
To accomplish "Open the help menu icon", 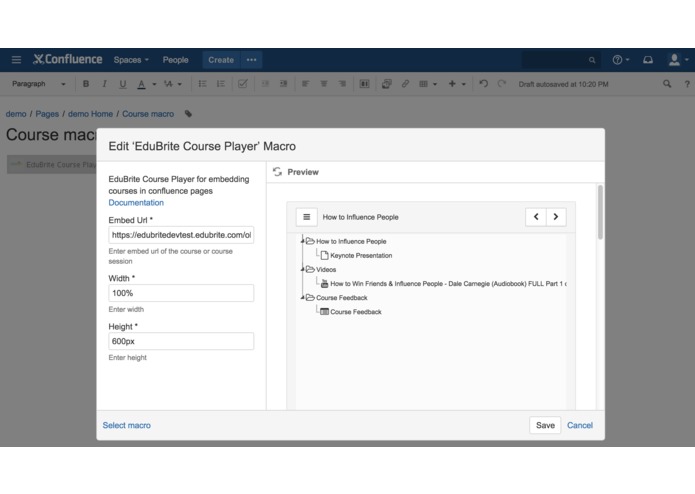I will click(620, 59).
